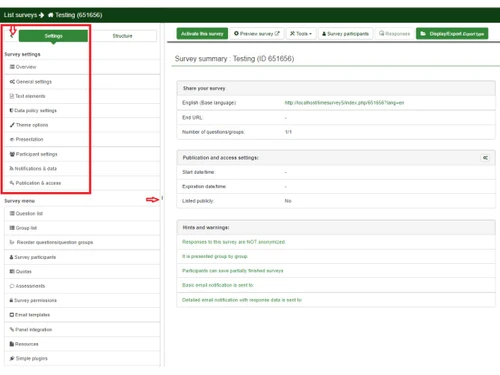Viewport: 500px width, 375px height.
Task: Click the Question list icon
Action: click(12, 213)
